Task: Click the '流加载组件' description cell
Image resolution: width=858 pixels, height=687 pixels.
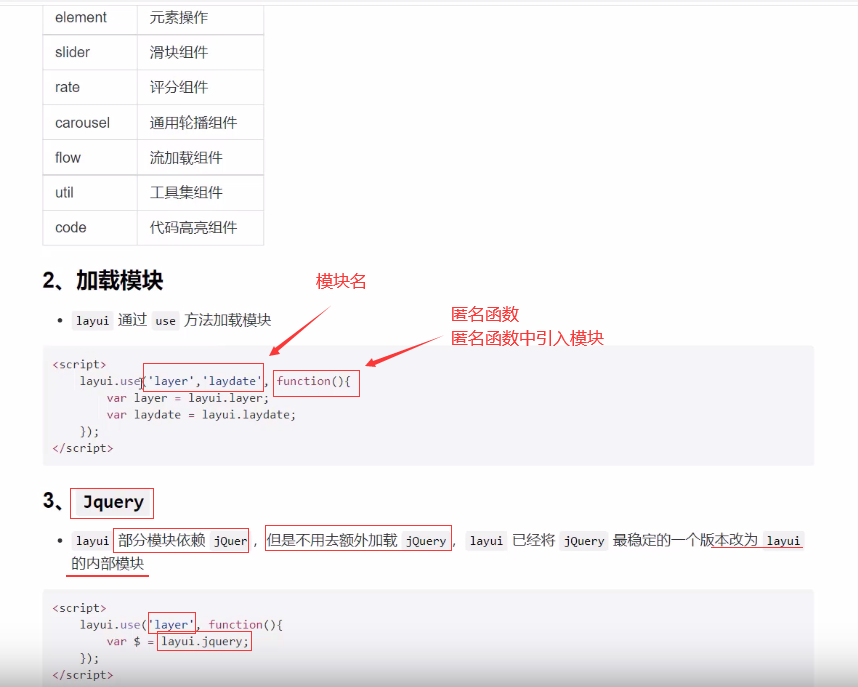Action: click(x=200, y=158)
